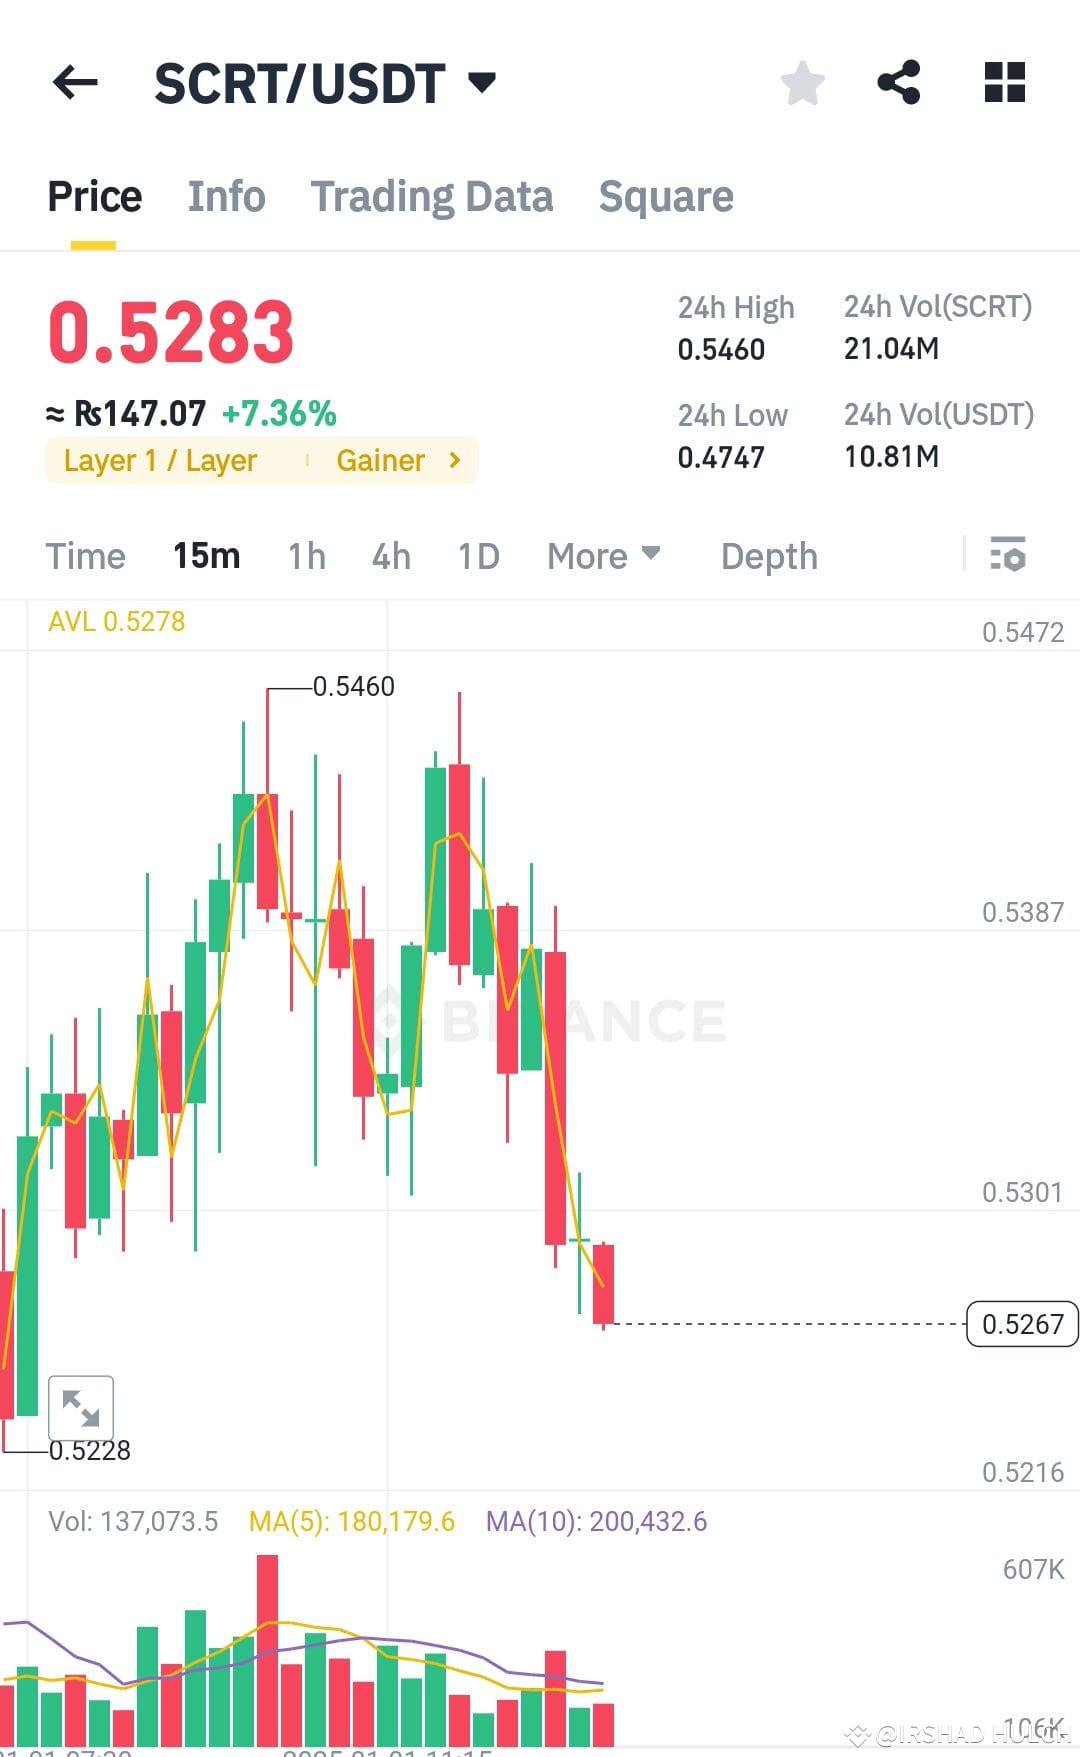1080x1757 pixels.
Task: Select the 1h chart interval
Action: [x=305, y=556]
